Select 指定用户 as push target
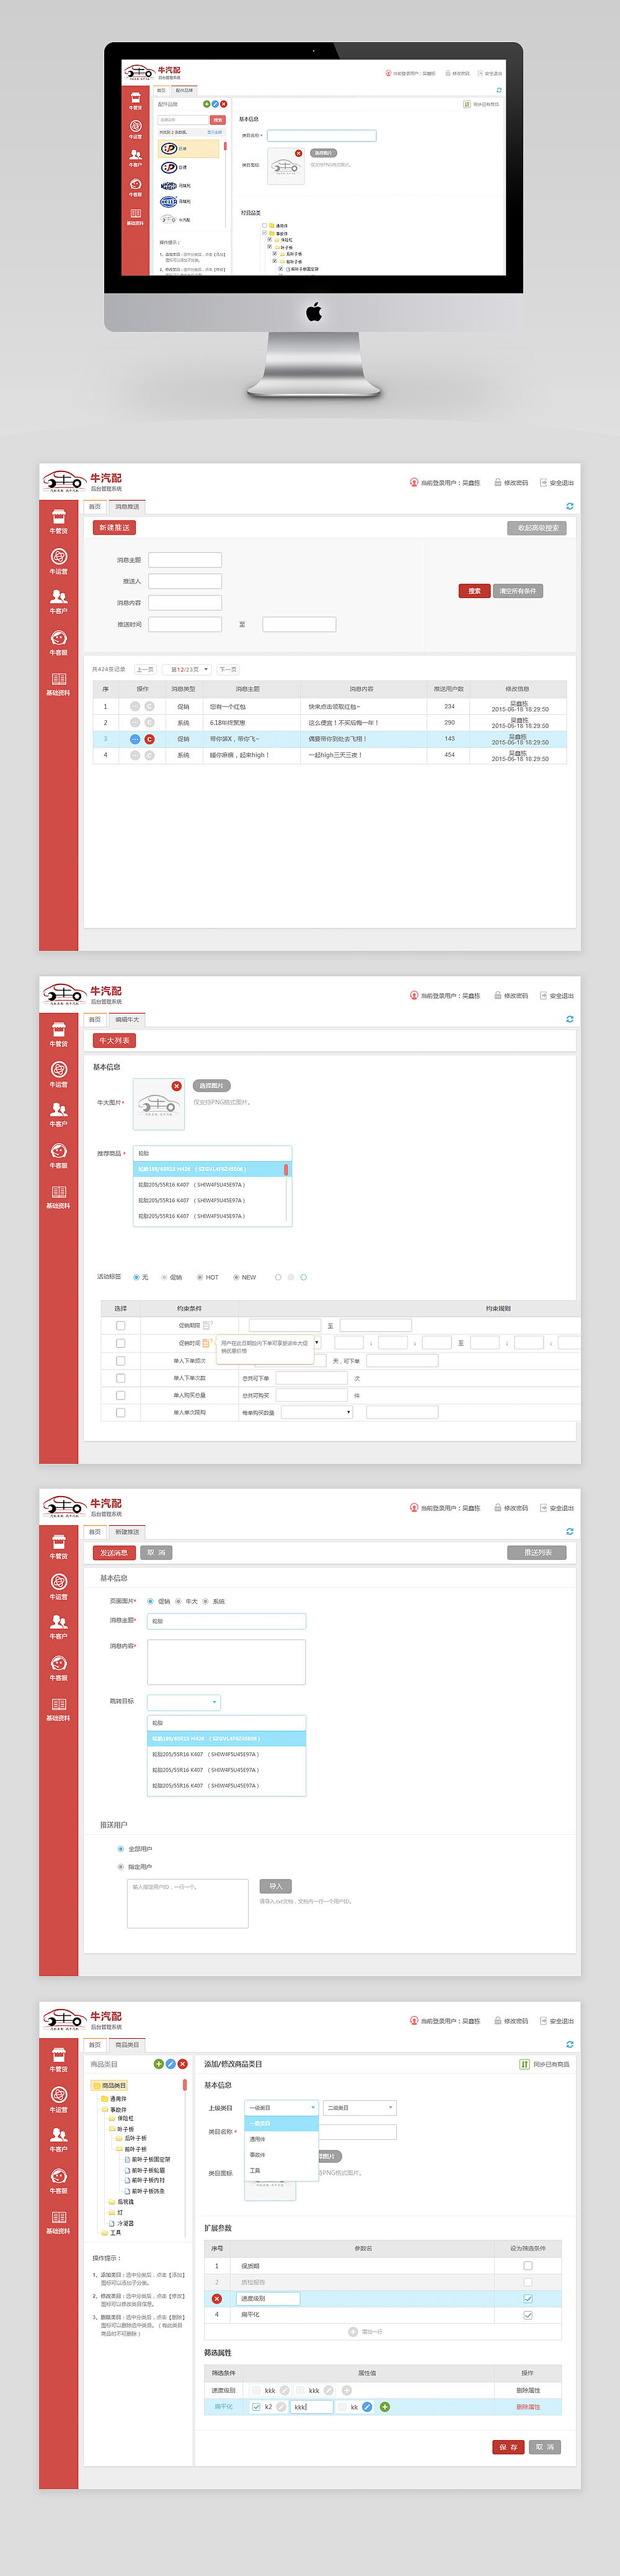Viewport: 620px width, 2576px height. click(x=135, y=1866)
